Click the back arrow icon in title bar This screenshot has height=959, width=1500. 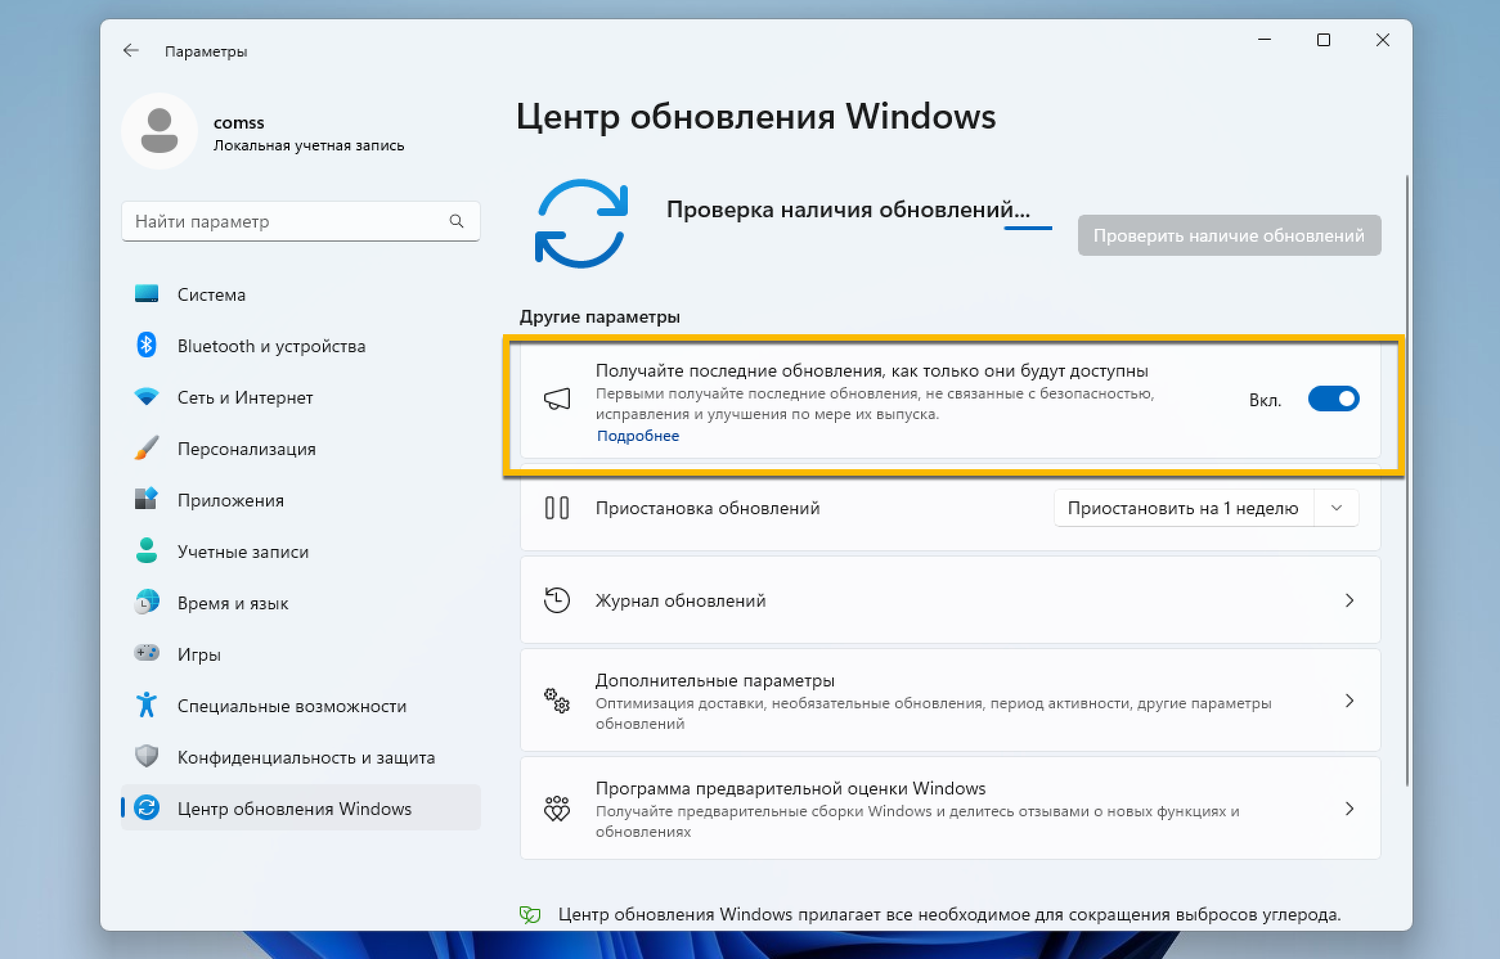131,50
